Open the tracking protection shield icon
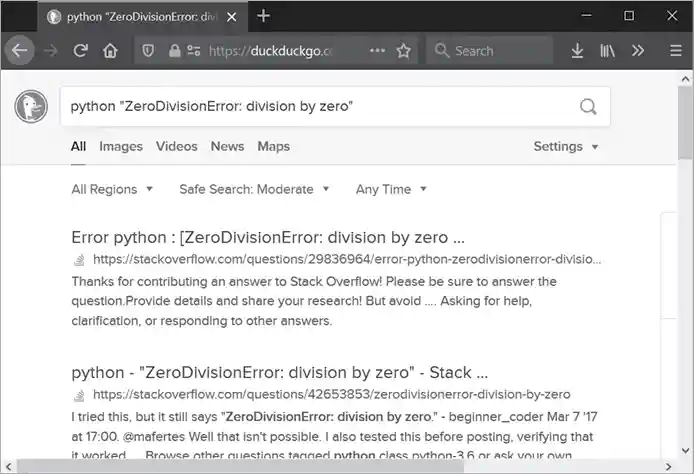 [x=148, y=51]
